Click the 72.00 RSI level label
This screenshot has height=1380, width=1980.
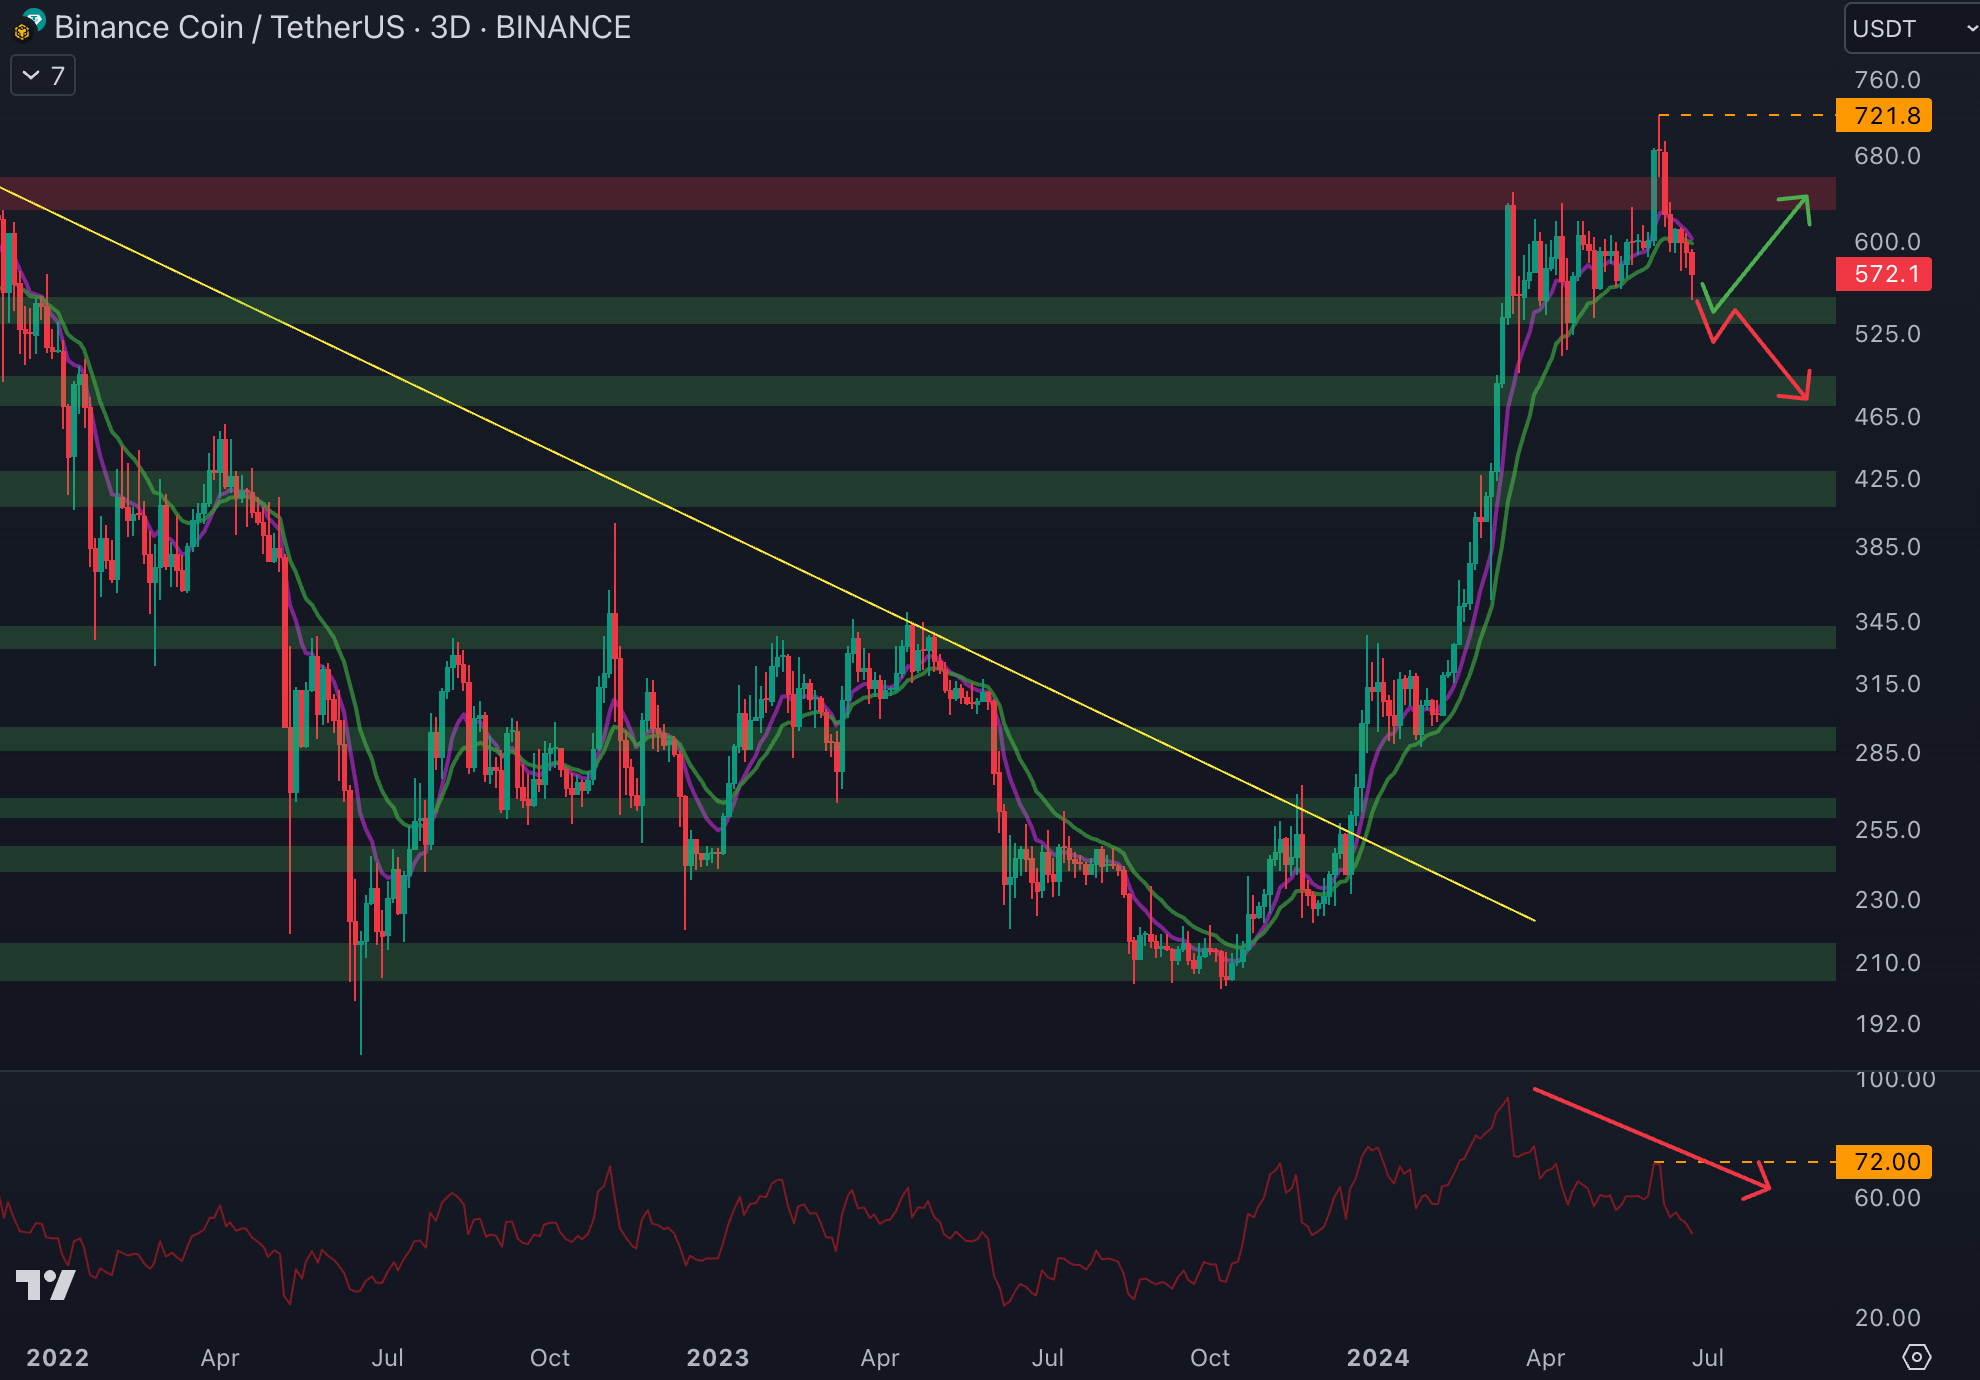pos(1884,1162)
